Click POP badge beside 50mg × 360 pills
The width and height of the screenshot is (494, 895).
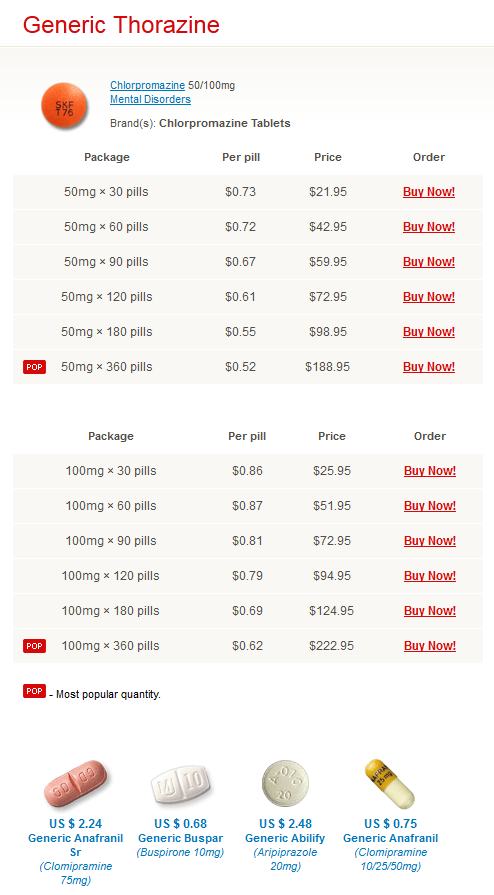pos(34,367)
